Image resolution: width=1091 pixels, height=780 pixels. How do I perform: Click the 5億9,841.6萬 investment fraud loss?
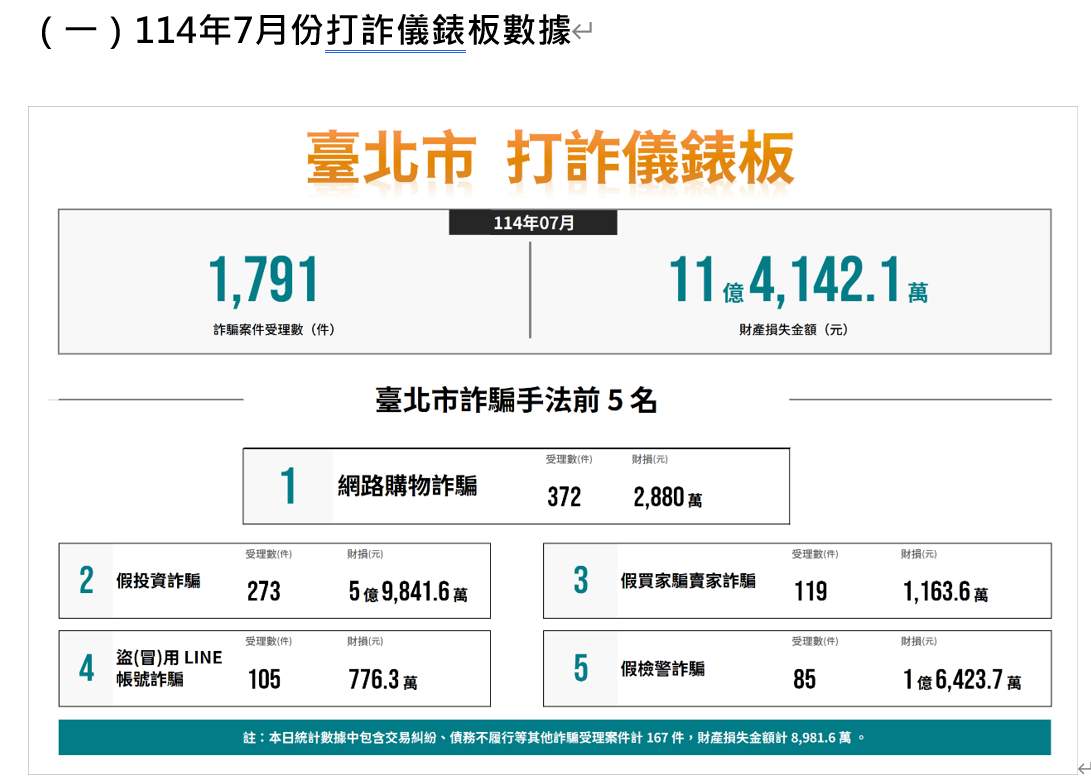click(x=408, y=592)
